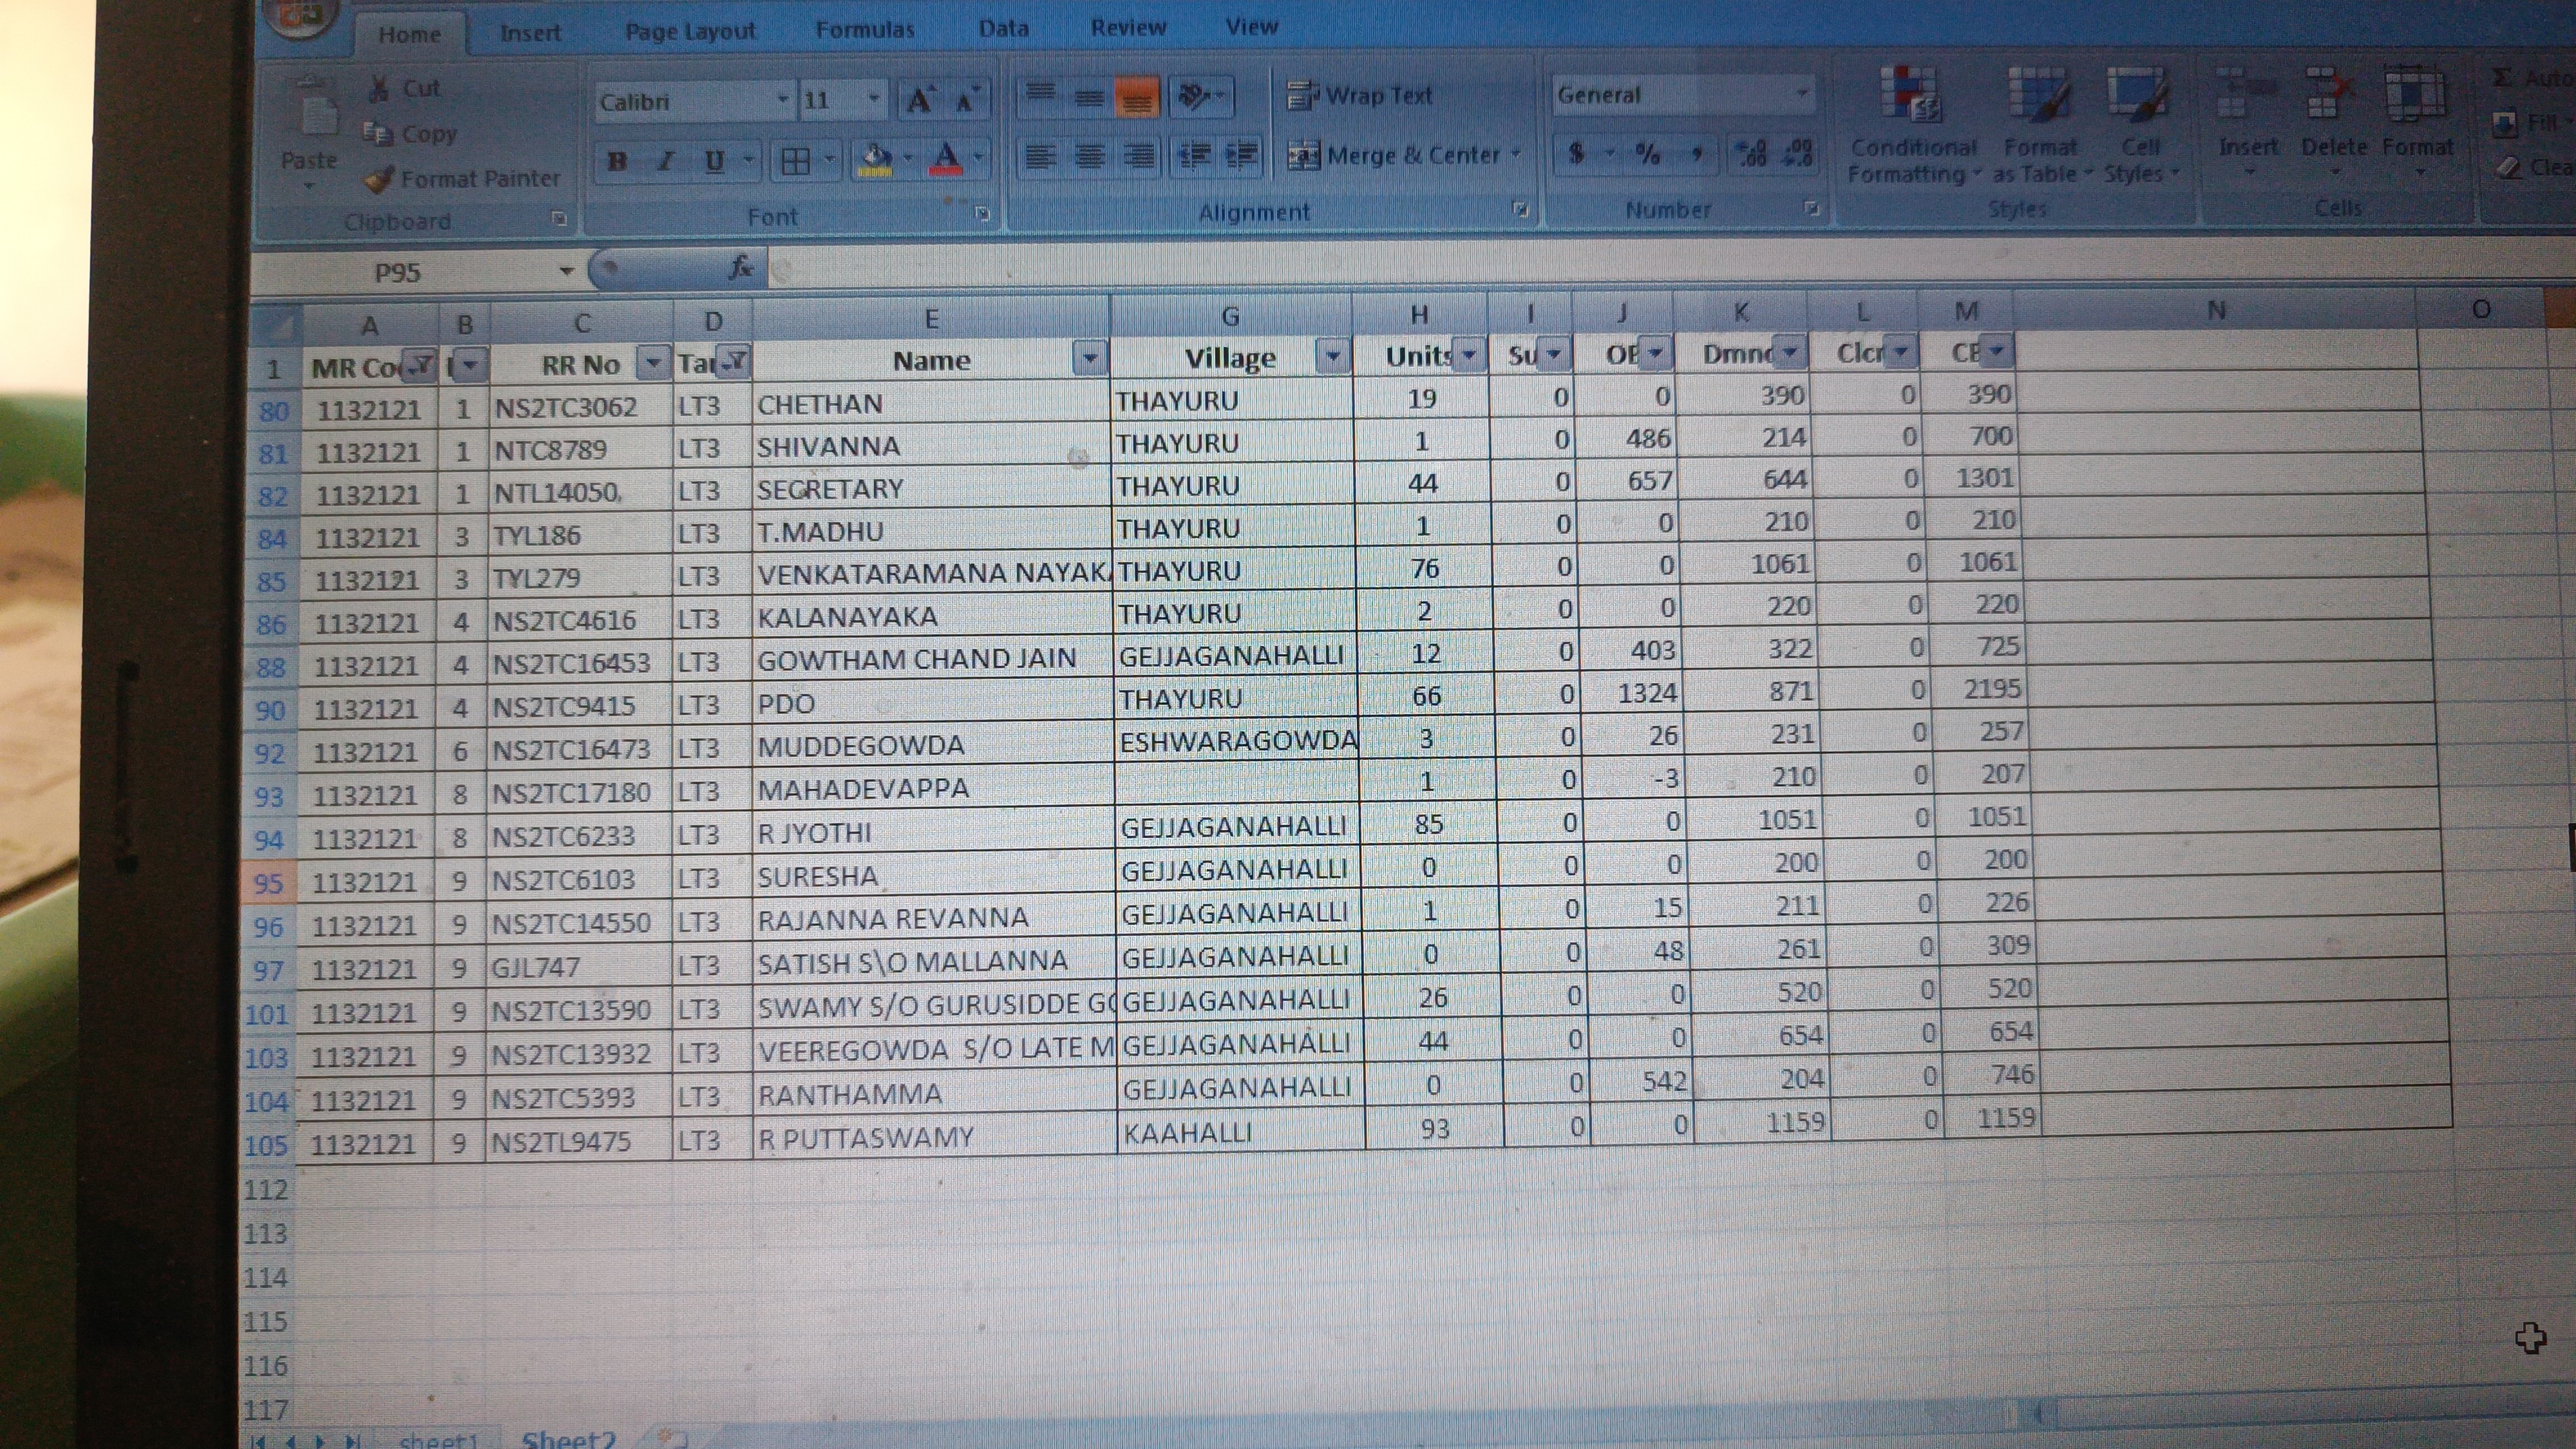Open font size 11 dropdown
Screen dimensions: 2576x1449
pos(873,99)
